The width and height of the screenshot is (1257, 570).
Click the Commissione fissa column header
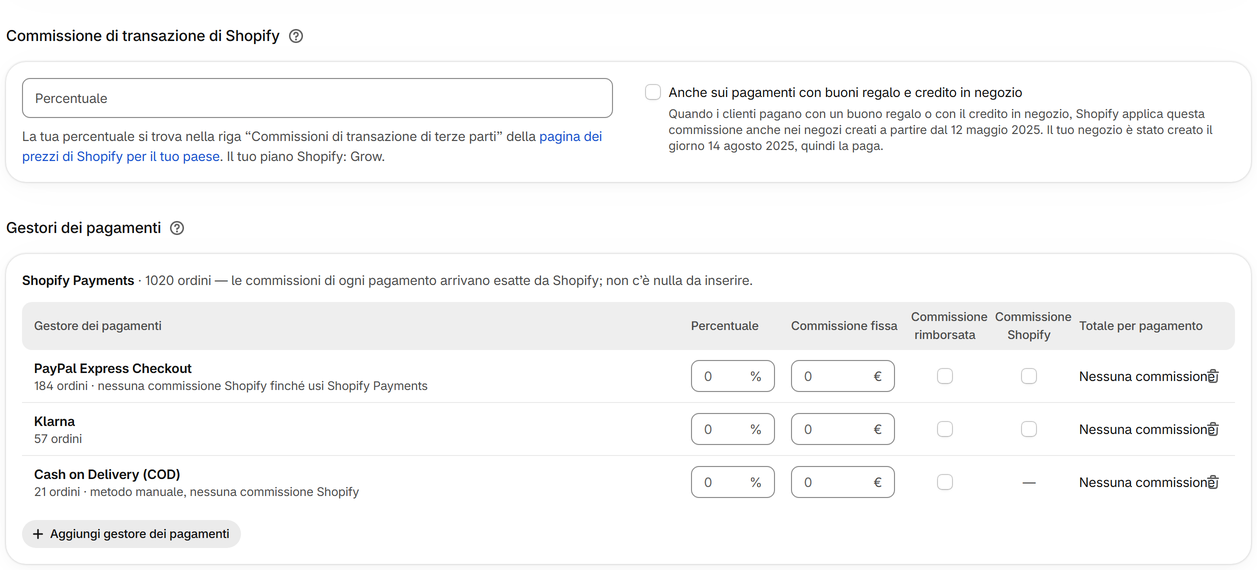coord(844,326)
